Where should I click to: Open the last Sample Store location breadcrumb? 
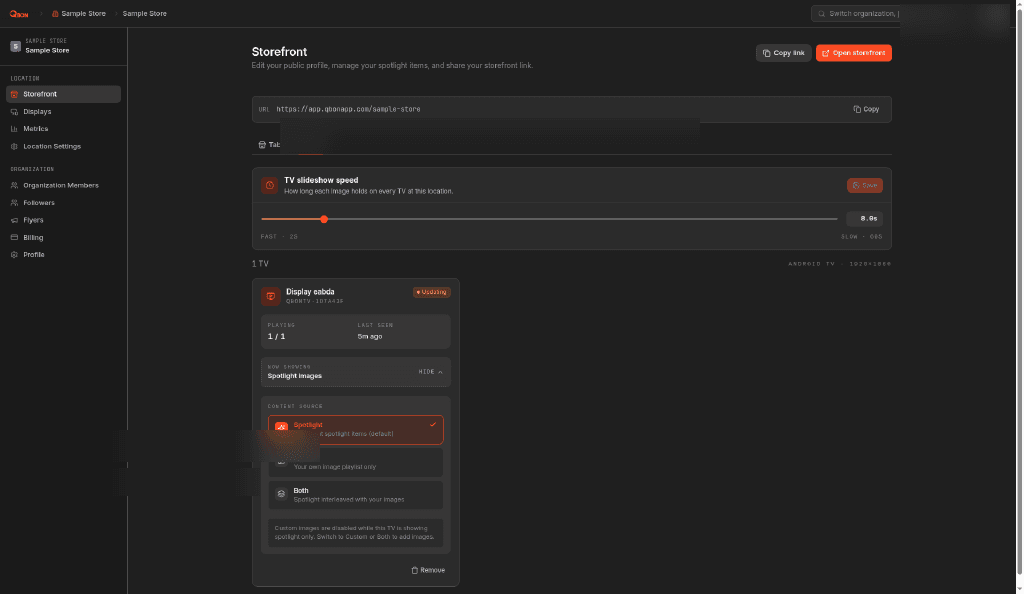coord(144,14)
